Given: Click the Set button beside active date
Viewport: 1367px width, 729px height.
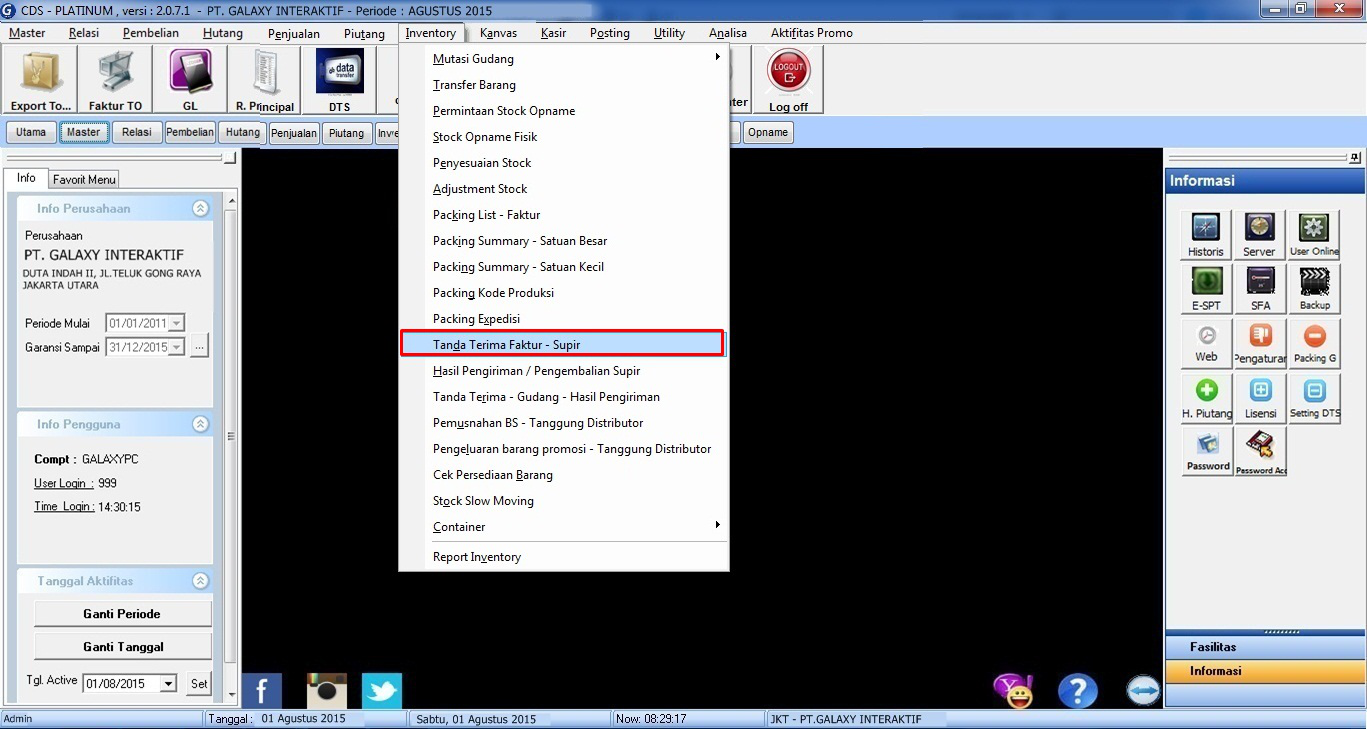Looking at the screenshot, I should point(199,684).
